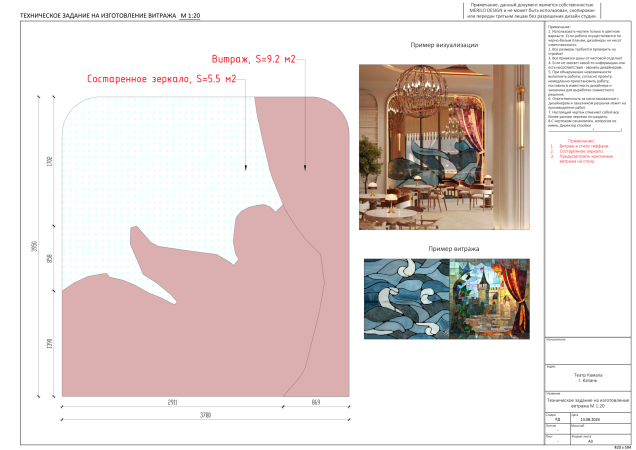Click the 2911 horizontal dimension
The width and height of the screenshot is (636, 450).
[x=172, y=401]
